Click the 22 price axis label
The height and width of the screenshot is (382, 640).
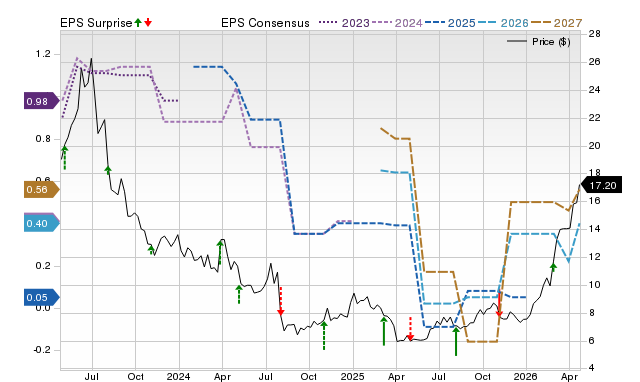594,118
